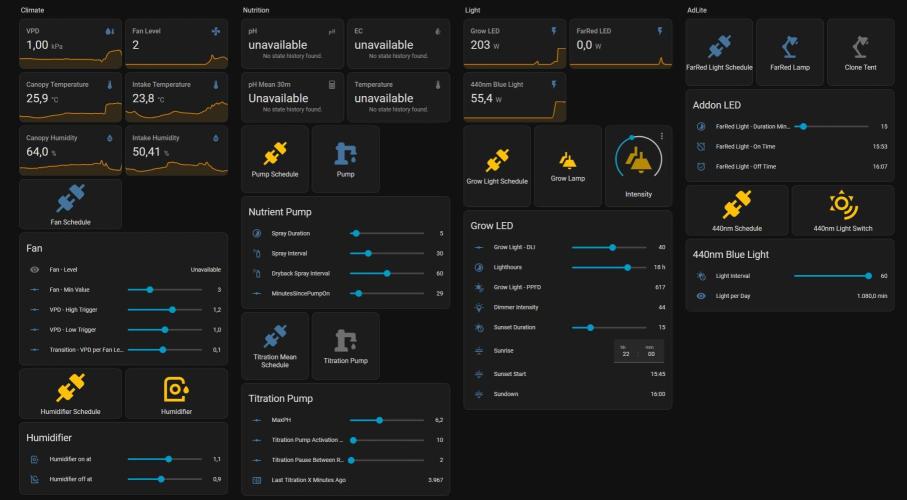The height and width of the screenshot is (500, 907).
Task: Adjust the VPD - High Trigger slider
Action: pyautogui.click(x=165, y=310)
